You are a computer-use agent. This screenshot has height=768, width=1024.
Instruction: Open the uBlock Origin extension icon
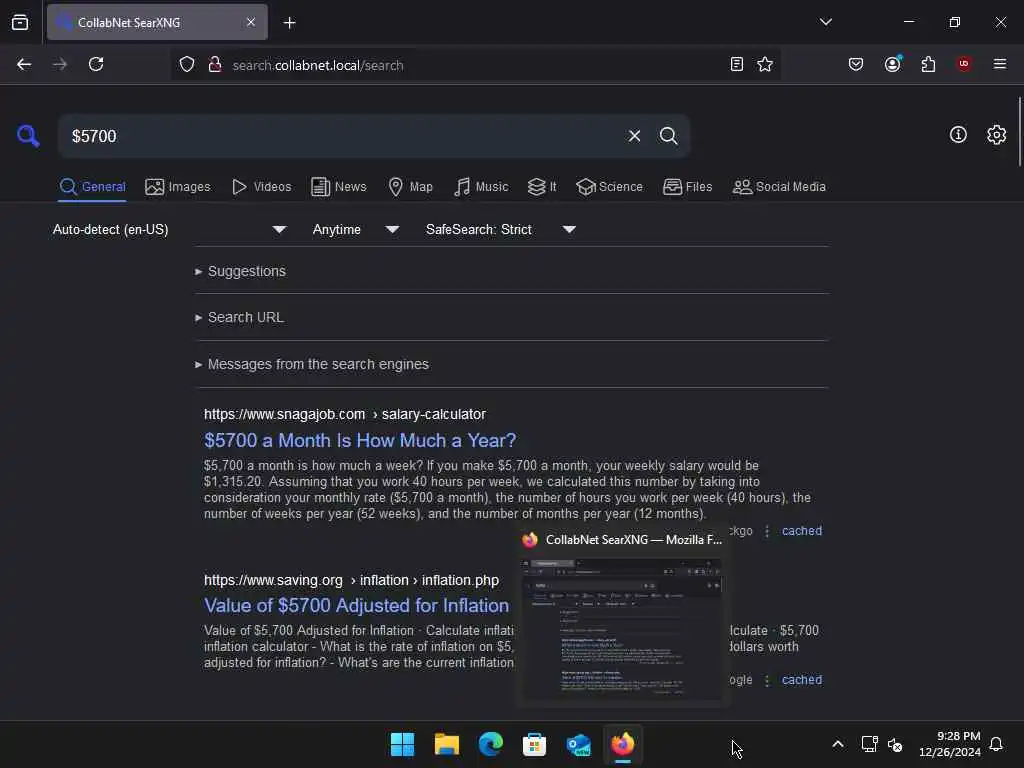click(964, 64)
